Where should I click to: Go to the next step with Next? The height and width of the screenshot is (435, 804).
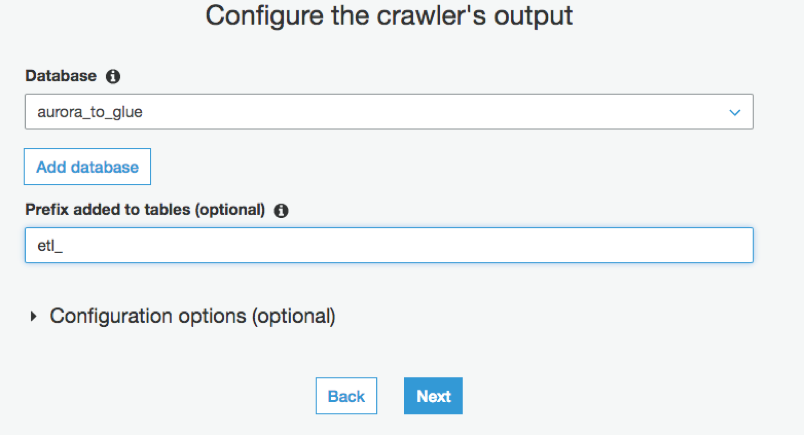pyautogui.click(x=433, y=396)
